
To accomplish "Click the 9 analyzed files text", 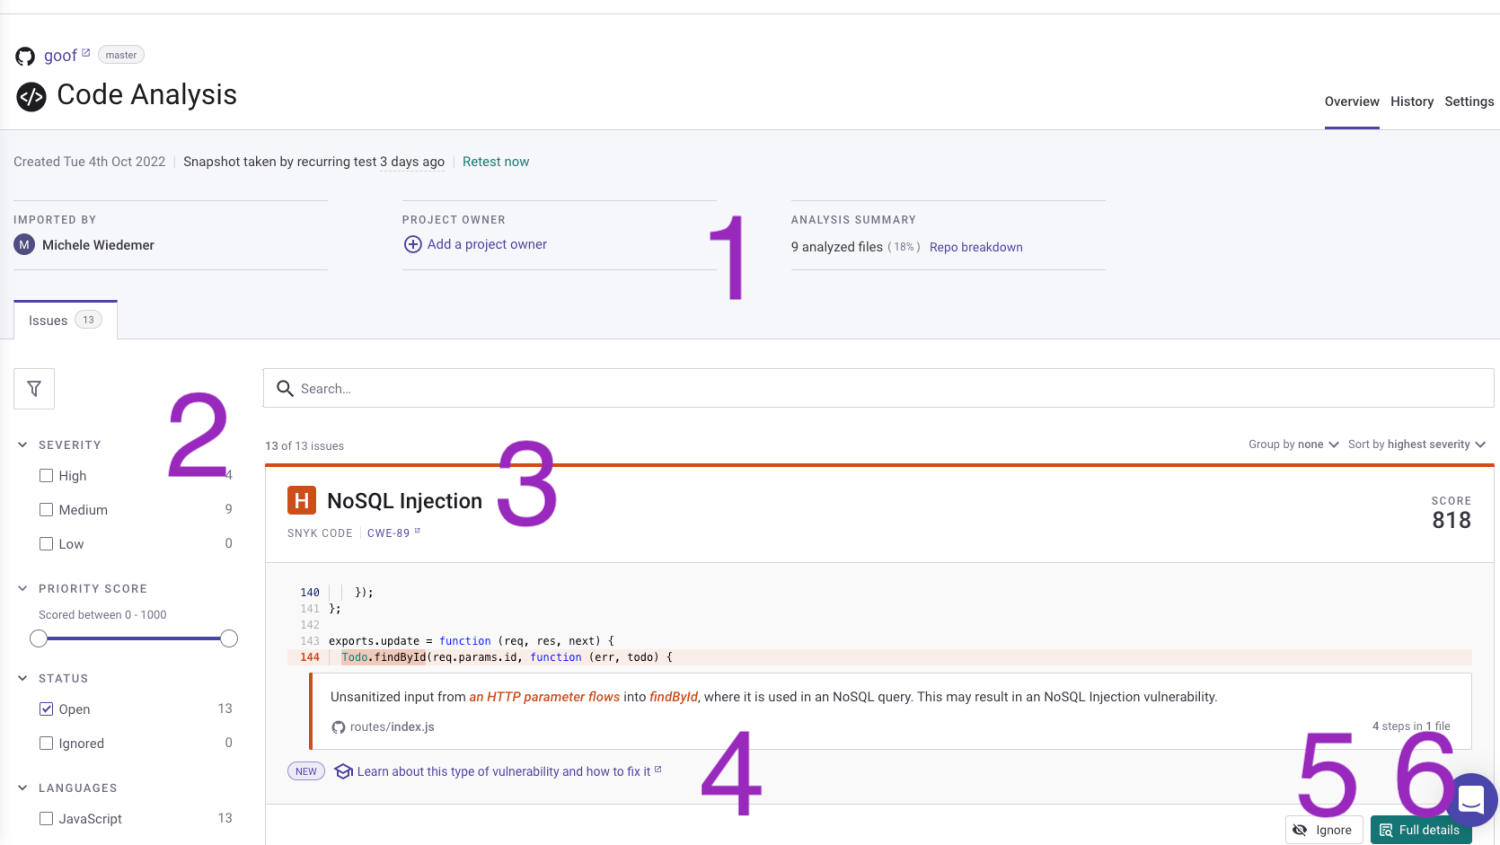I will pyautogui.click(x=837, y=247).
